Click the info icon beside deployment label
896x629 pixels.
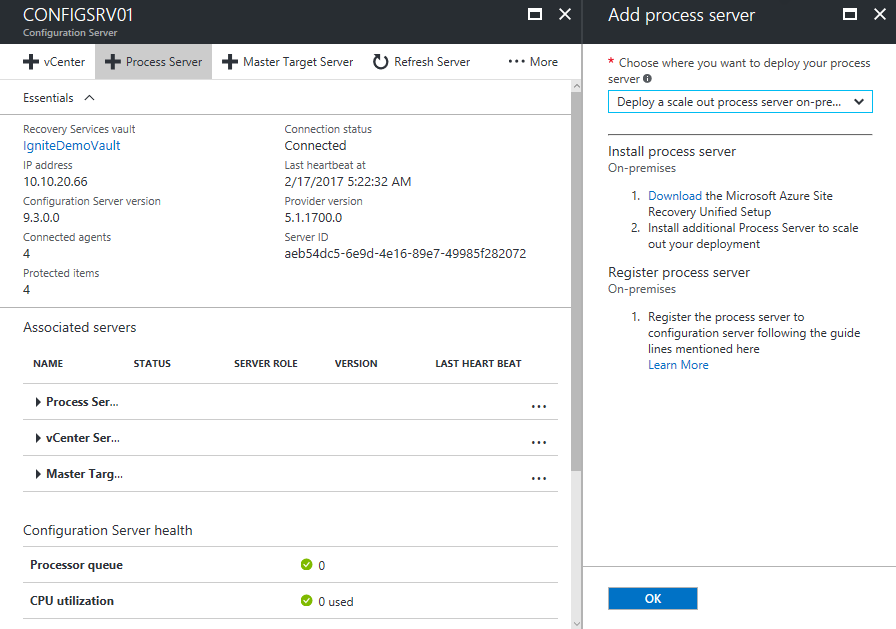click(648, 79)
